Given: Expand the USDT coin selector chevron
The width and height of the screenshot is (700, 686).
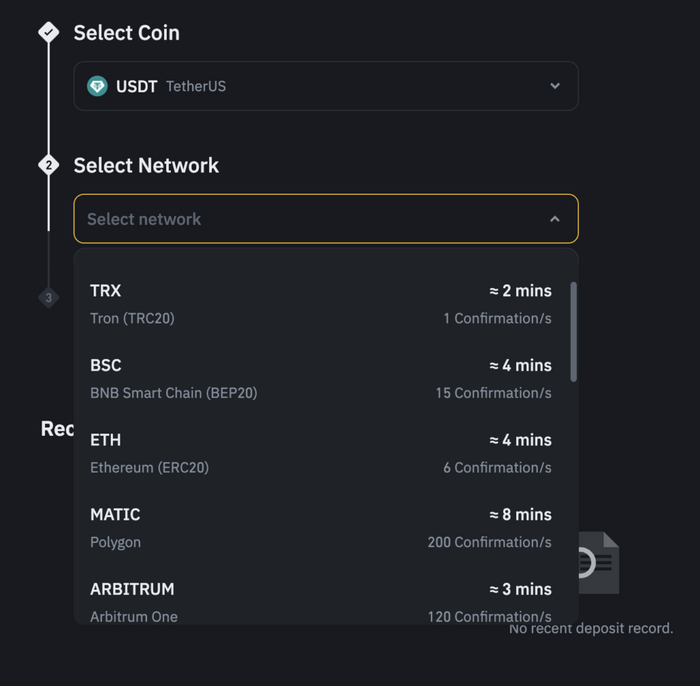Looking at the screenshot, I should 555,86.
